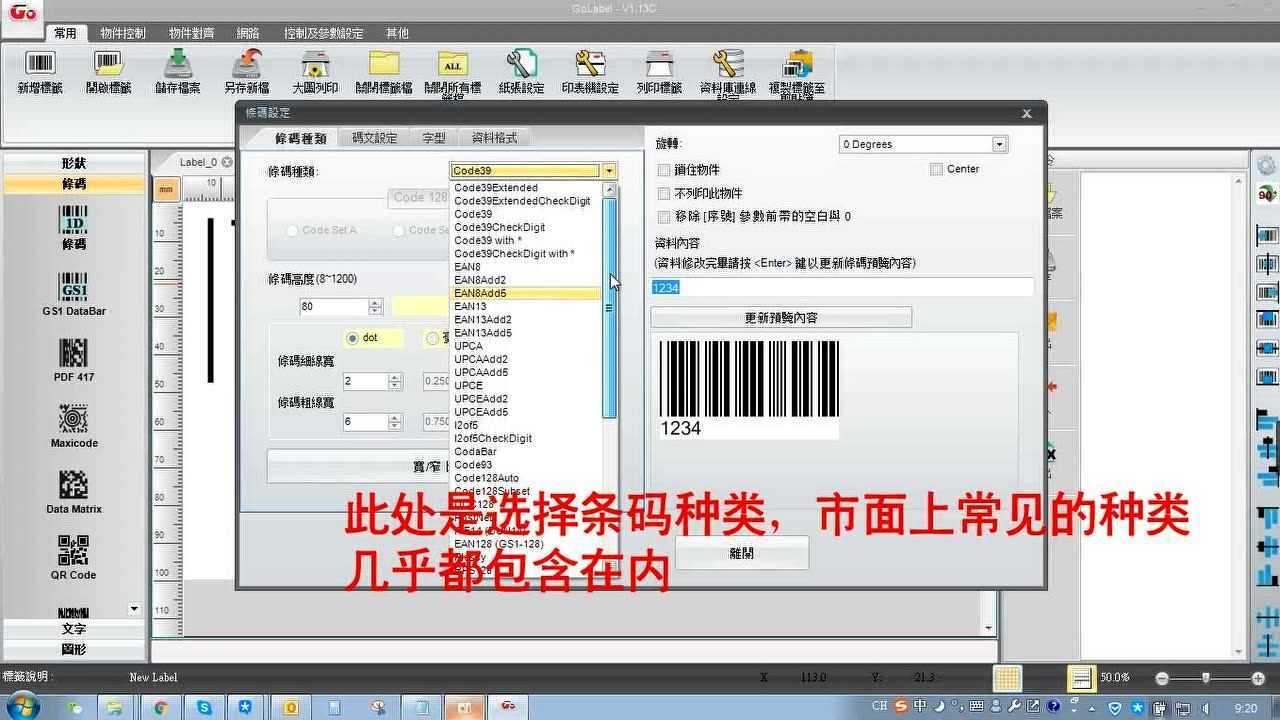This screenshot has height=720, width=1280.
Task: Open the 條碼種類 Code39 dropdown
Action: (609, 170)
